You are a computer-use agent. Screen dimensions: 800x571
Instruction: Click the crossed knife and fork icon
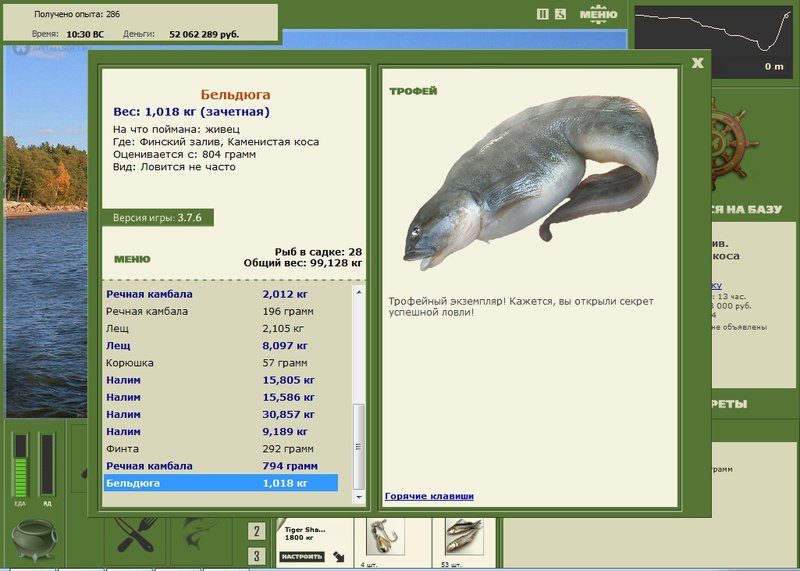(136, 534)
